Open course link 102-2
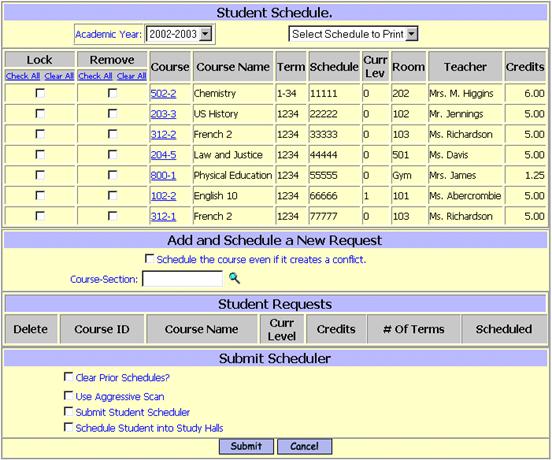Viewport: 552px width, 460px height. (163, 196)
